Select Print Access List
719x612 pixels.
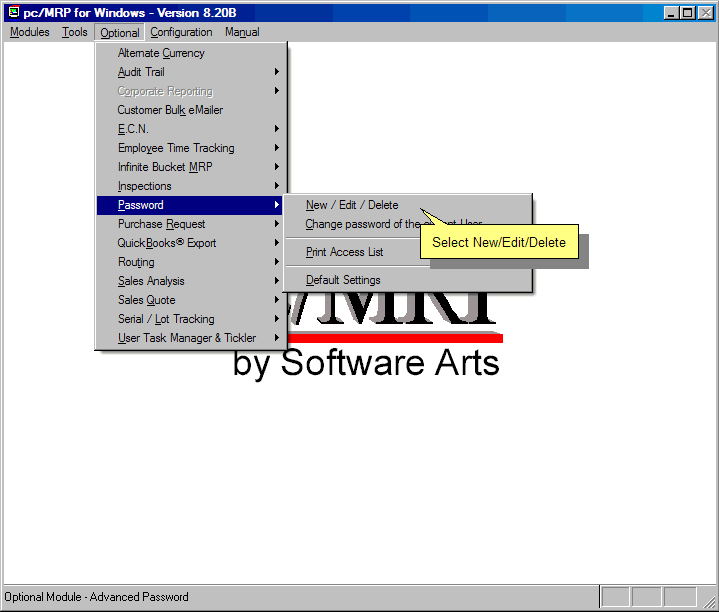point(344,252)
